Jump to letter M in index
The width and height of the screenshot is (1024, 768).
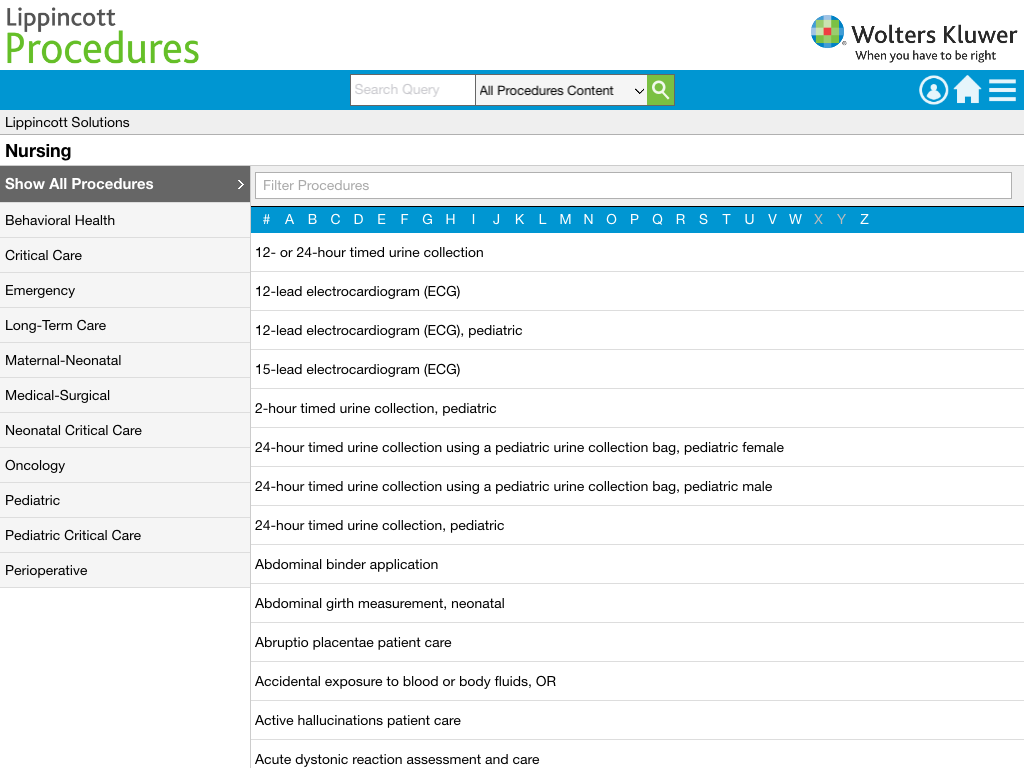(565, 219)
